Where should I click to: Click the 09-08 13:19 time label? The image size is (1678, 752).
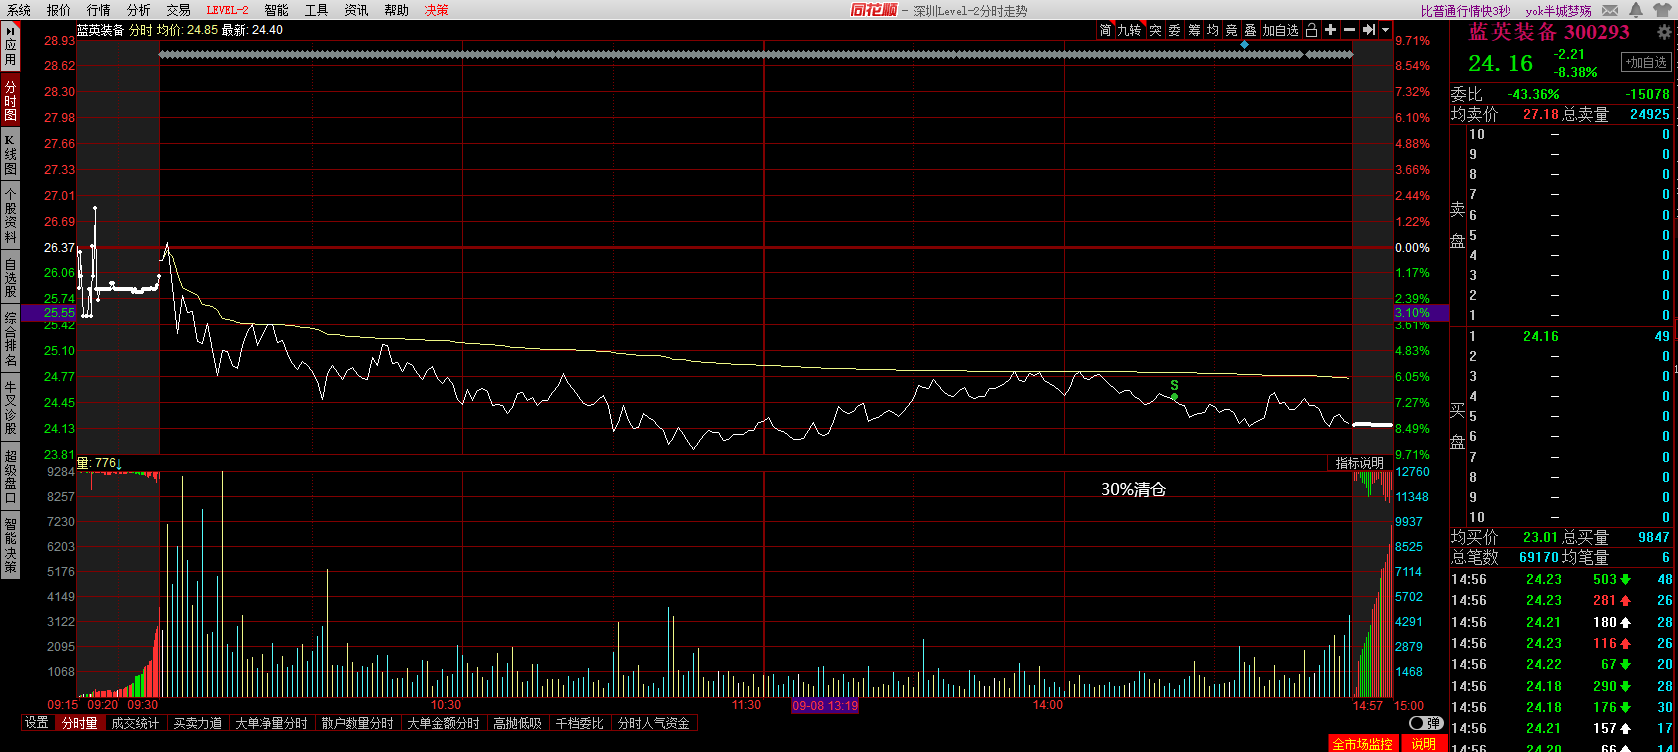click(x=825, y=705)
